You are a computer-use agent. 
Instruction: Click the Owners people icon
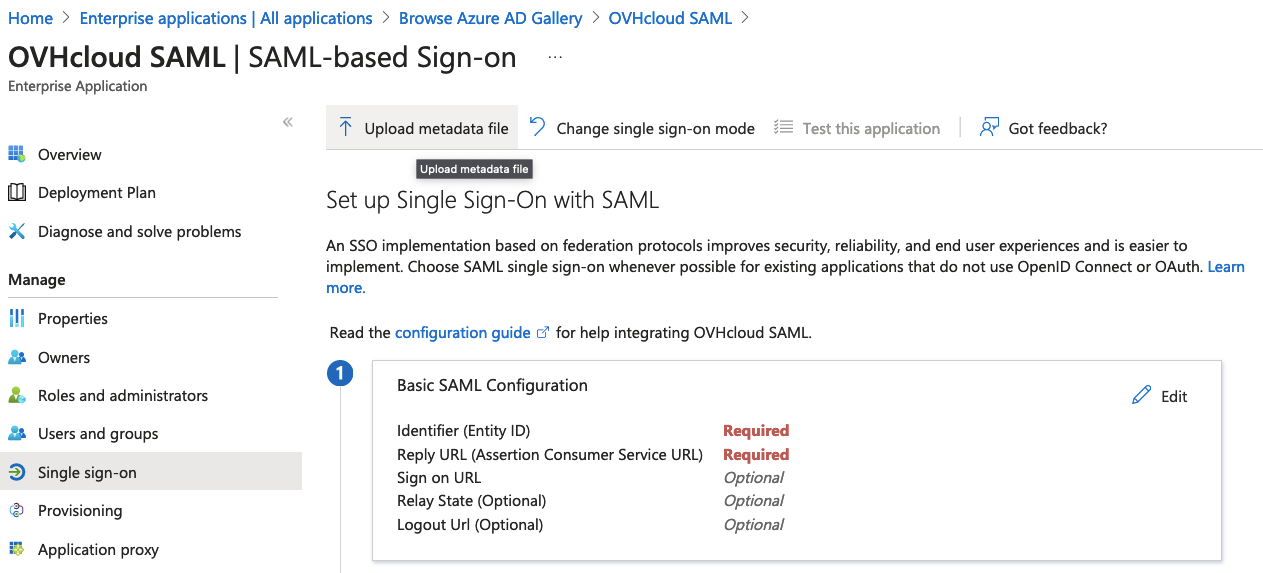click(16, 357)
